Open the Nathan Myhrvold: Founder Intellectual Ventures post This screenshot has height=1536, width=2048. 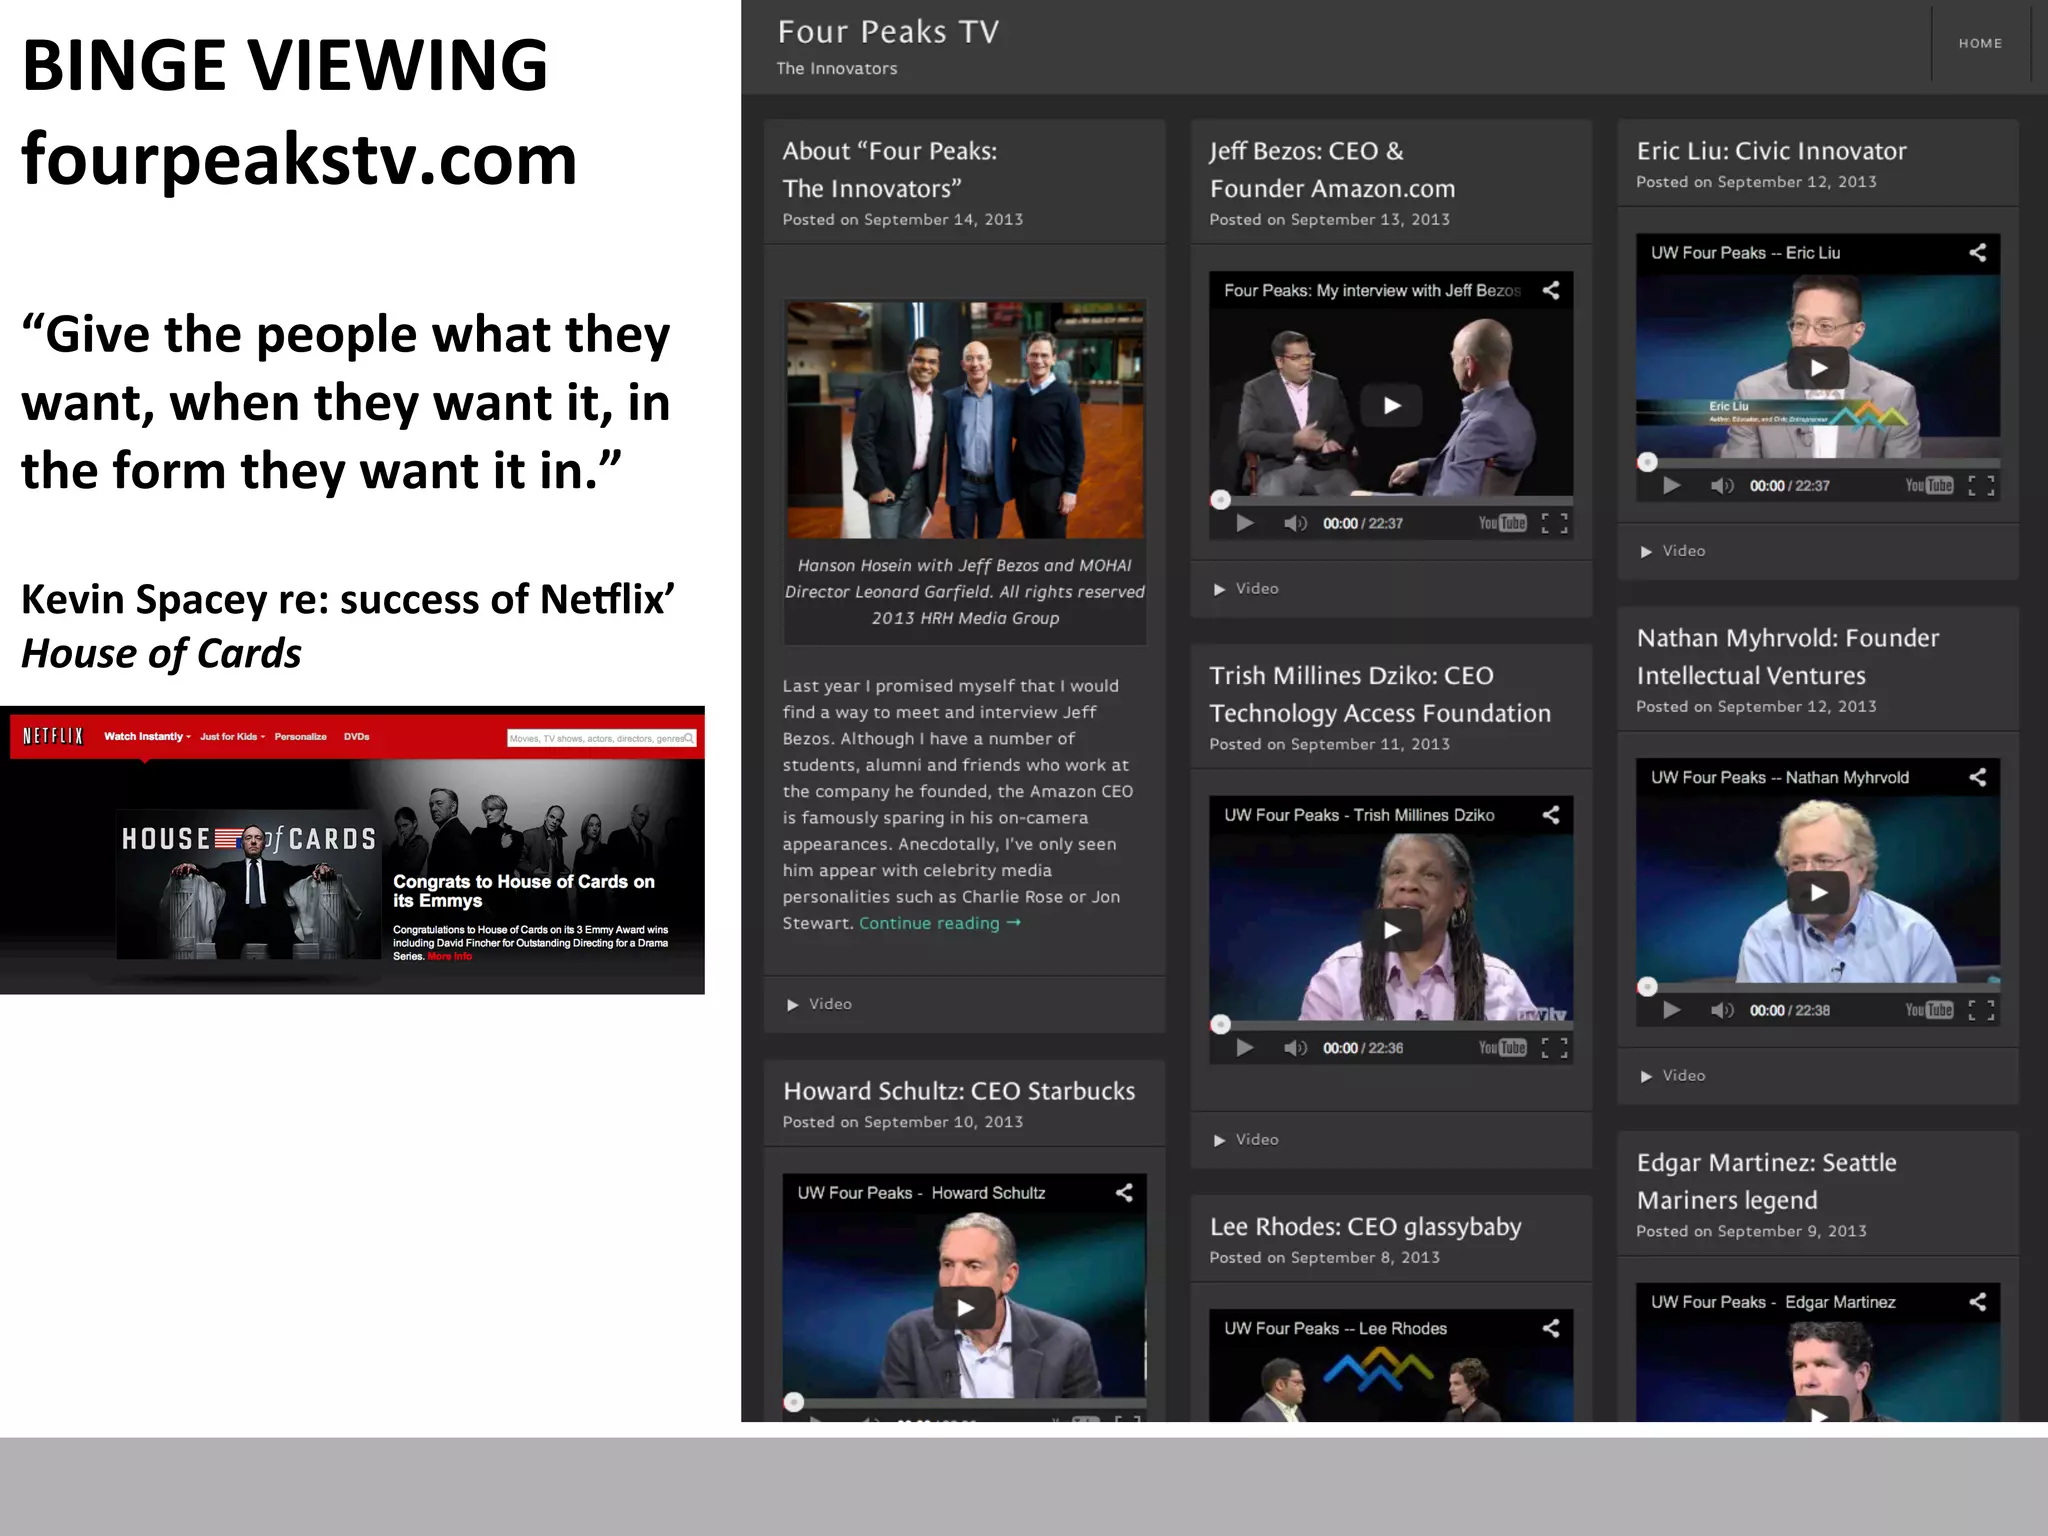[x=1788, y=656]
